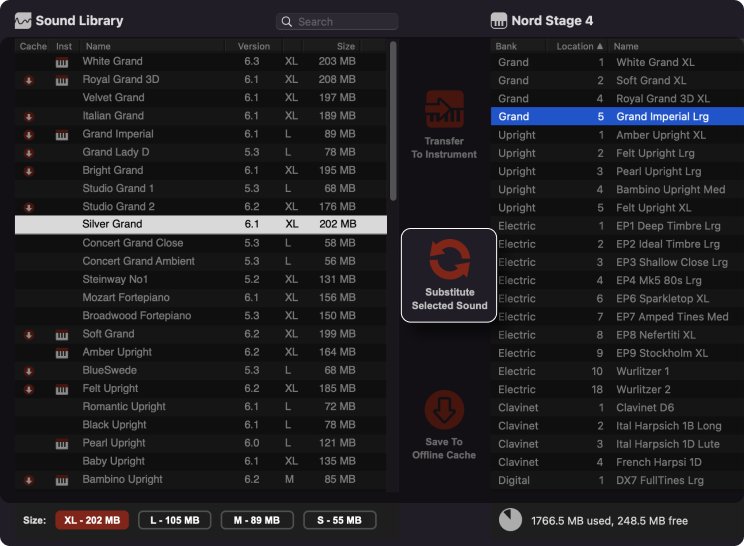Select the S - 55 MB size option
The image size is (744, 546).
[x=339, y=520]
